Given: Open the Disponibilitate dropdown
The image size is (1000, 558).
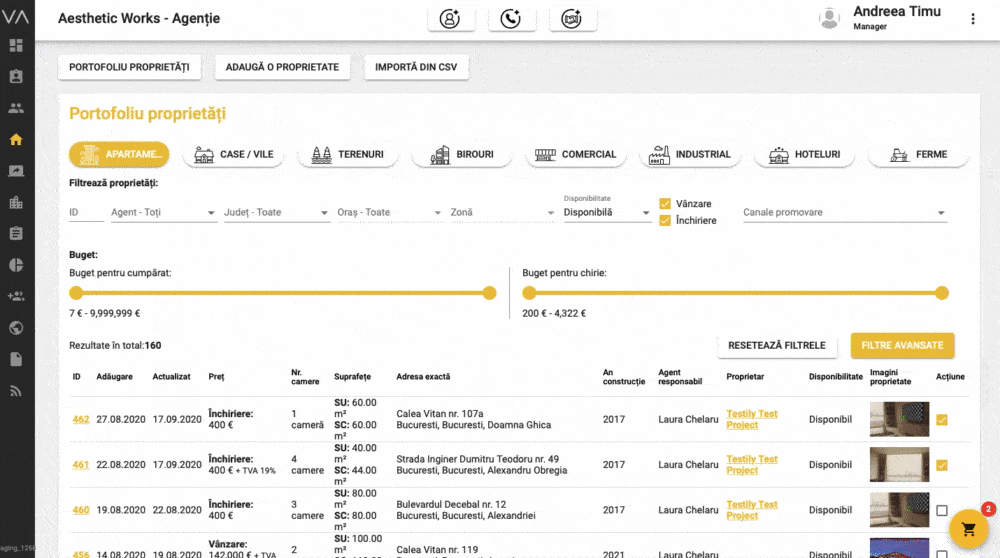Looking at the screenshot, I should (x=607, y=213).
